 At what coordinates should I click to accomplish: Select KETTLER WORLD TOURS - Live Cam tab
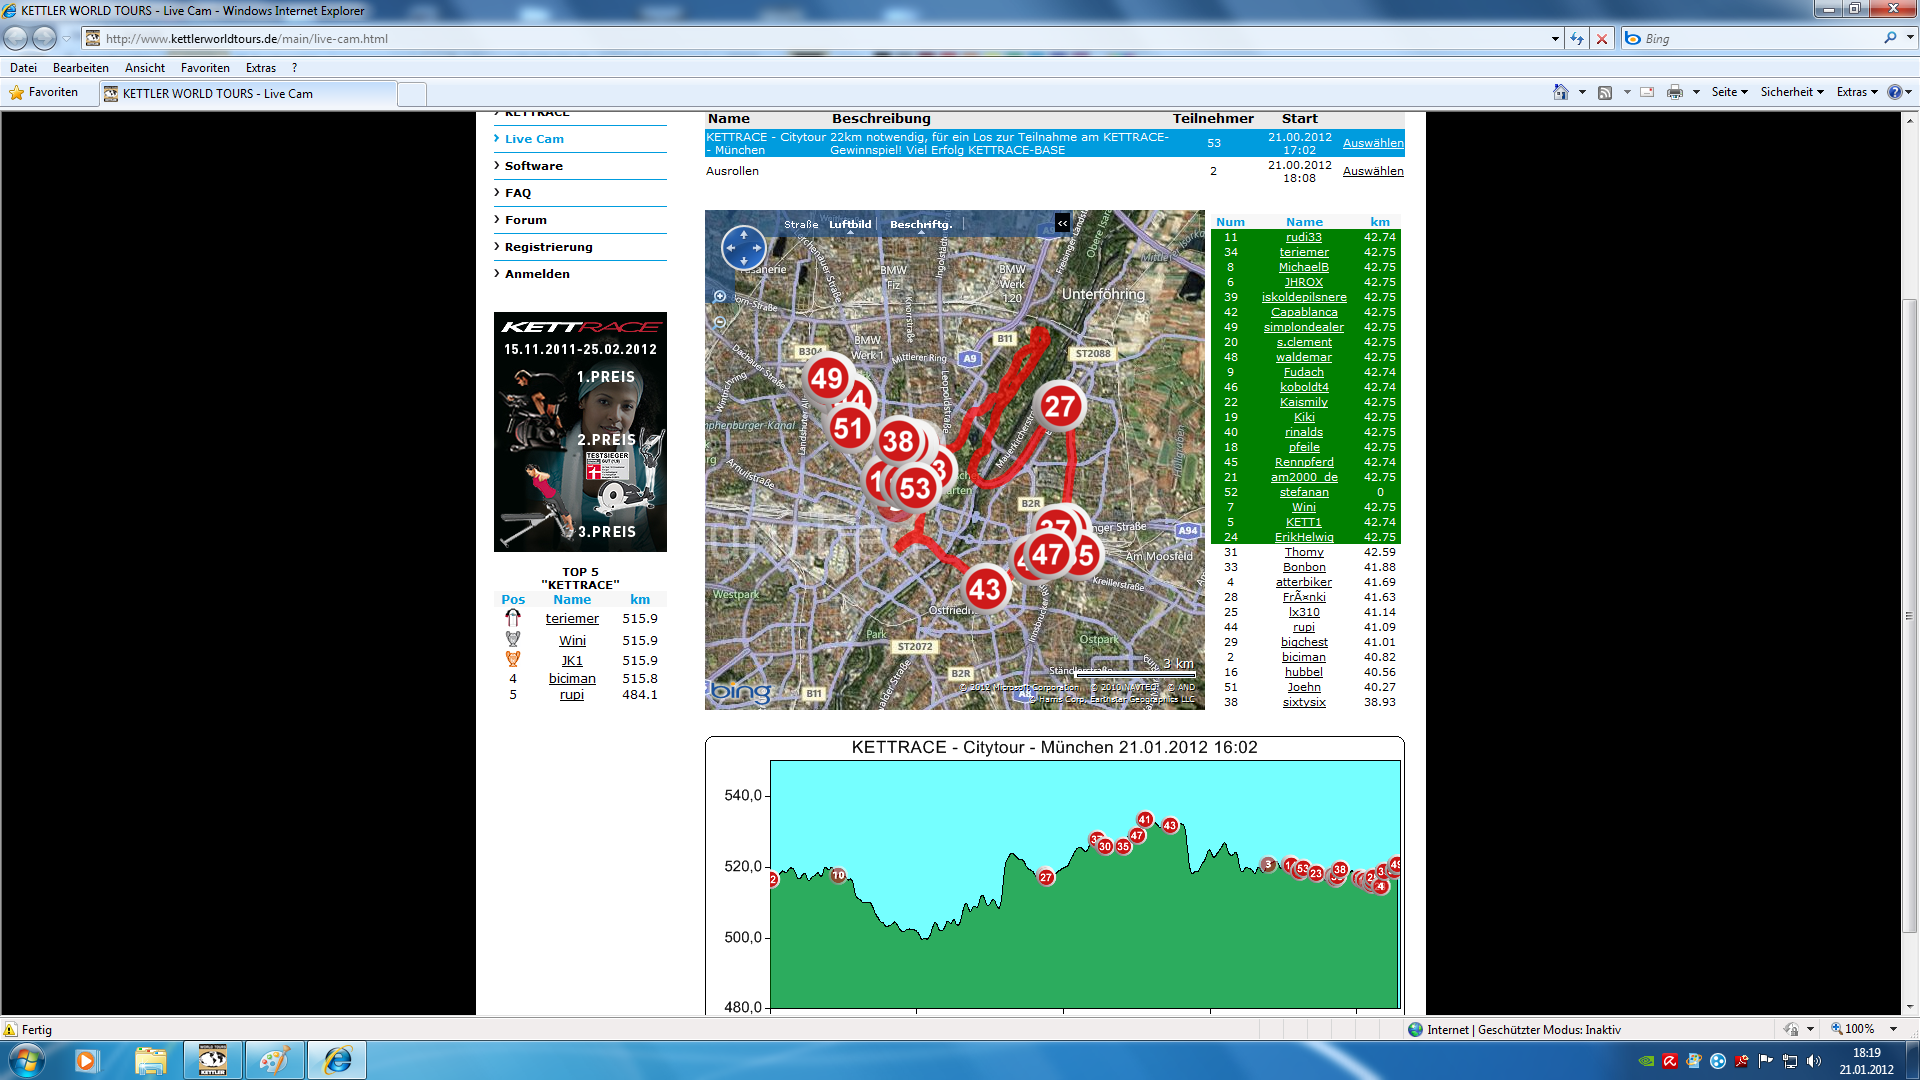(248, 94)
